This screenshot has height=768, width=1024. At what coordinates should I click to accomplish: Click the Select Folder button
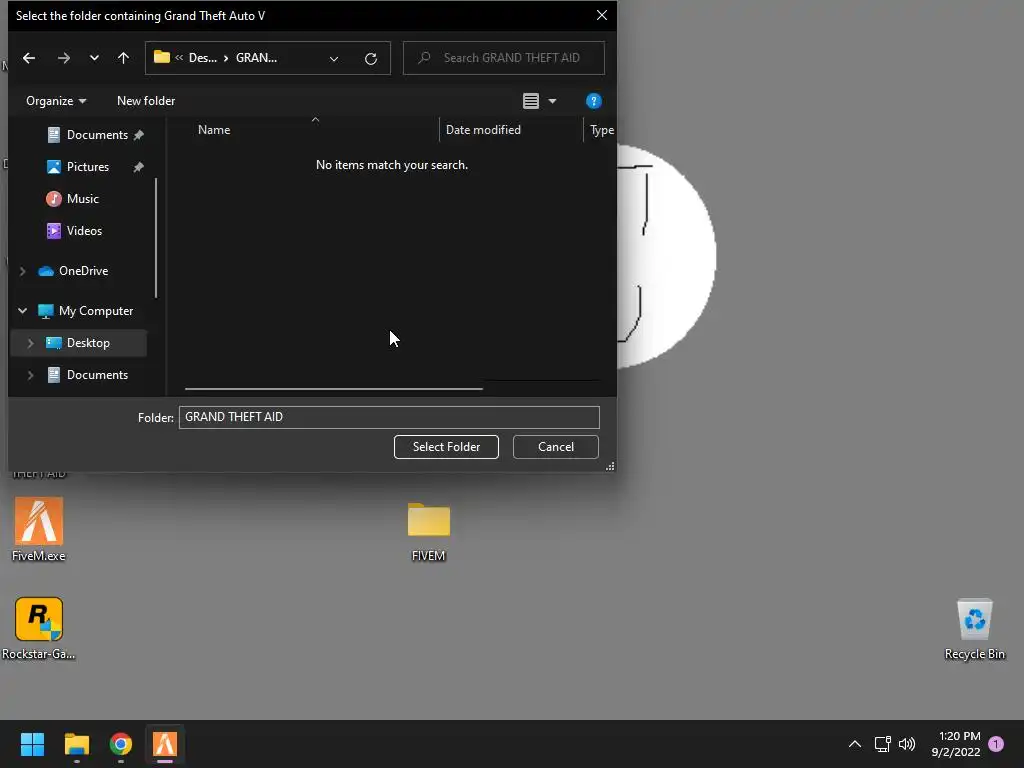tap(446, 447)
